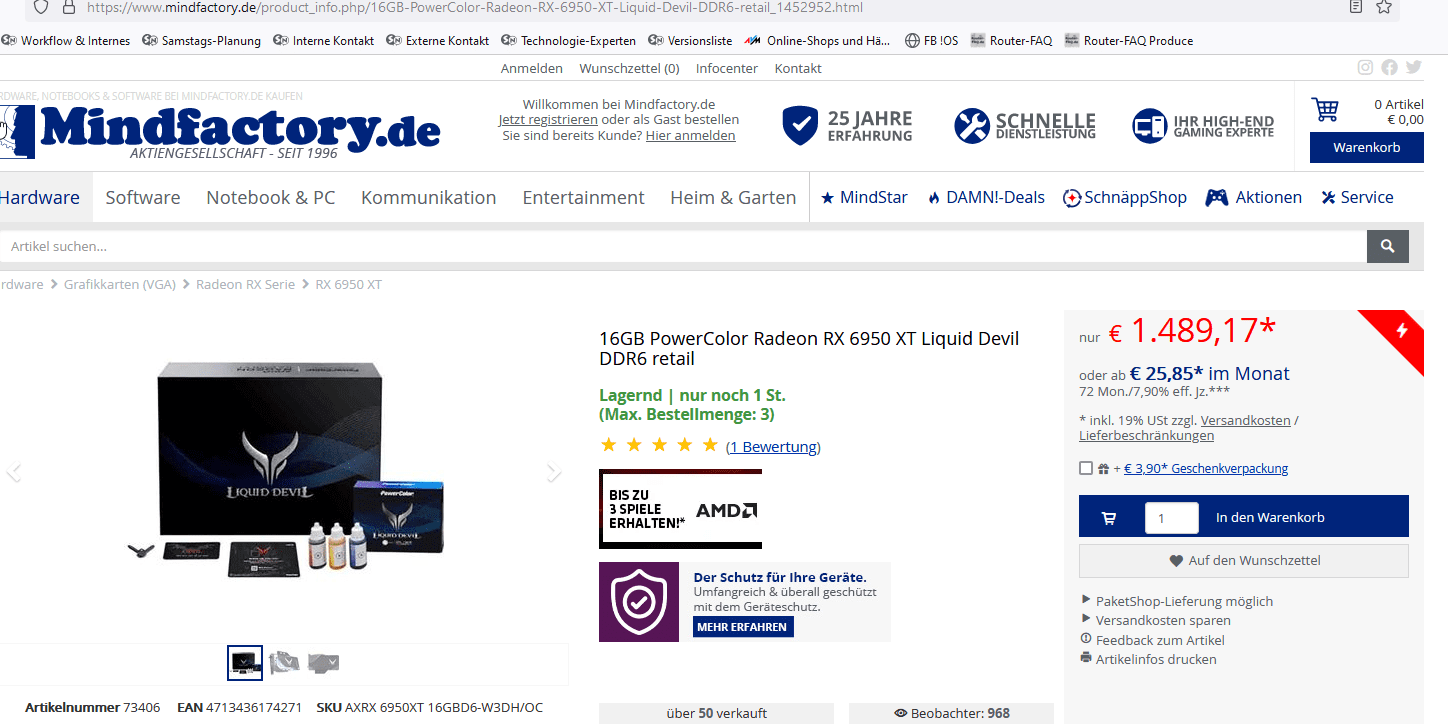Click Feedback zum Artikel link
This screenshot has width=1448, height=724.
click(1160, 640)
